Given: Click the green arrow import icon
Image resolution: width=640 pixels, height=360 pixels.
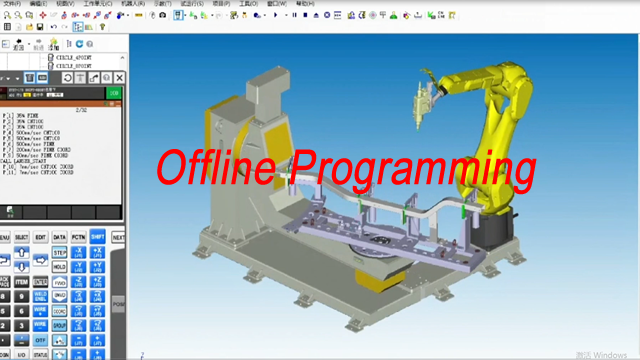Looking at the screenshot, I should coord(431,16).
